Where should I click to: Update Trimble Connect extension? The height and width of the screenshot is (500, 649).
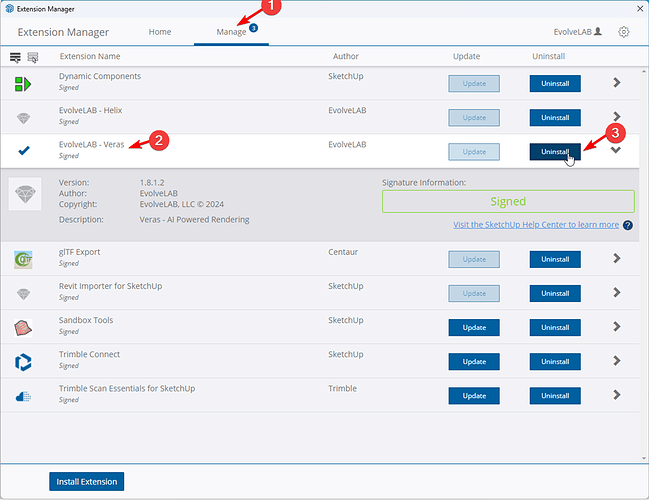click(474, 362)
